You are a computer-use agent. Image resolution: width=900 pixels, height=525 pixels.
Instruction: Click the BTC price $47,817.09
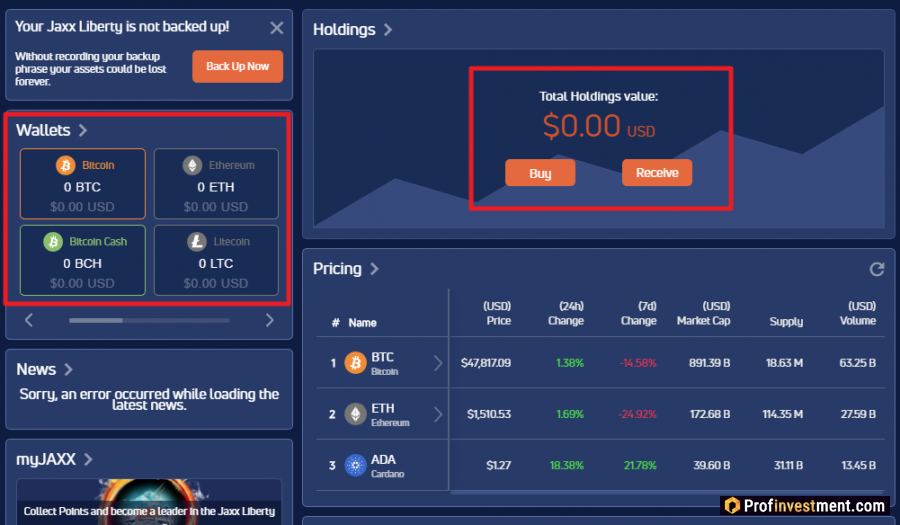click(486, 363)
